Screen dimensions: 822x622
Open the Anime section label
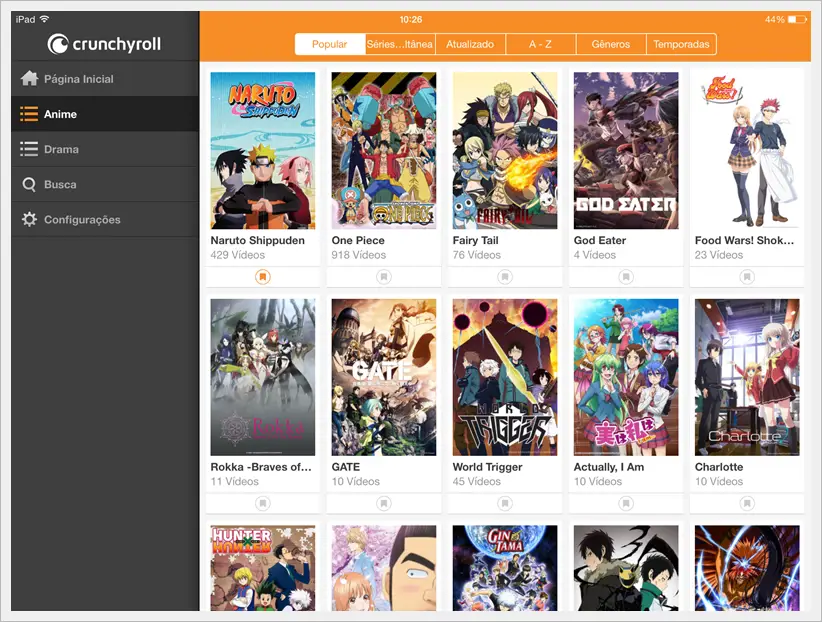(60, 114)
